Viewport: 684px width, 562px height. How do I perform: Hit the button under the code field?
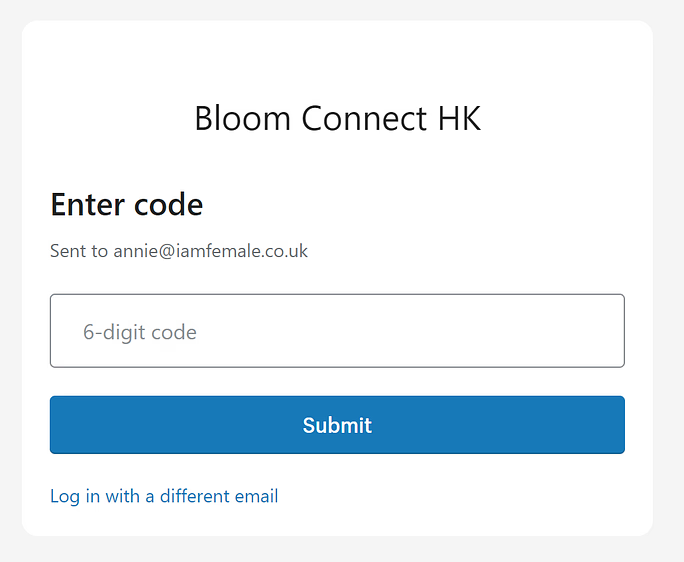point(337,425)
